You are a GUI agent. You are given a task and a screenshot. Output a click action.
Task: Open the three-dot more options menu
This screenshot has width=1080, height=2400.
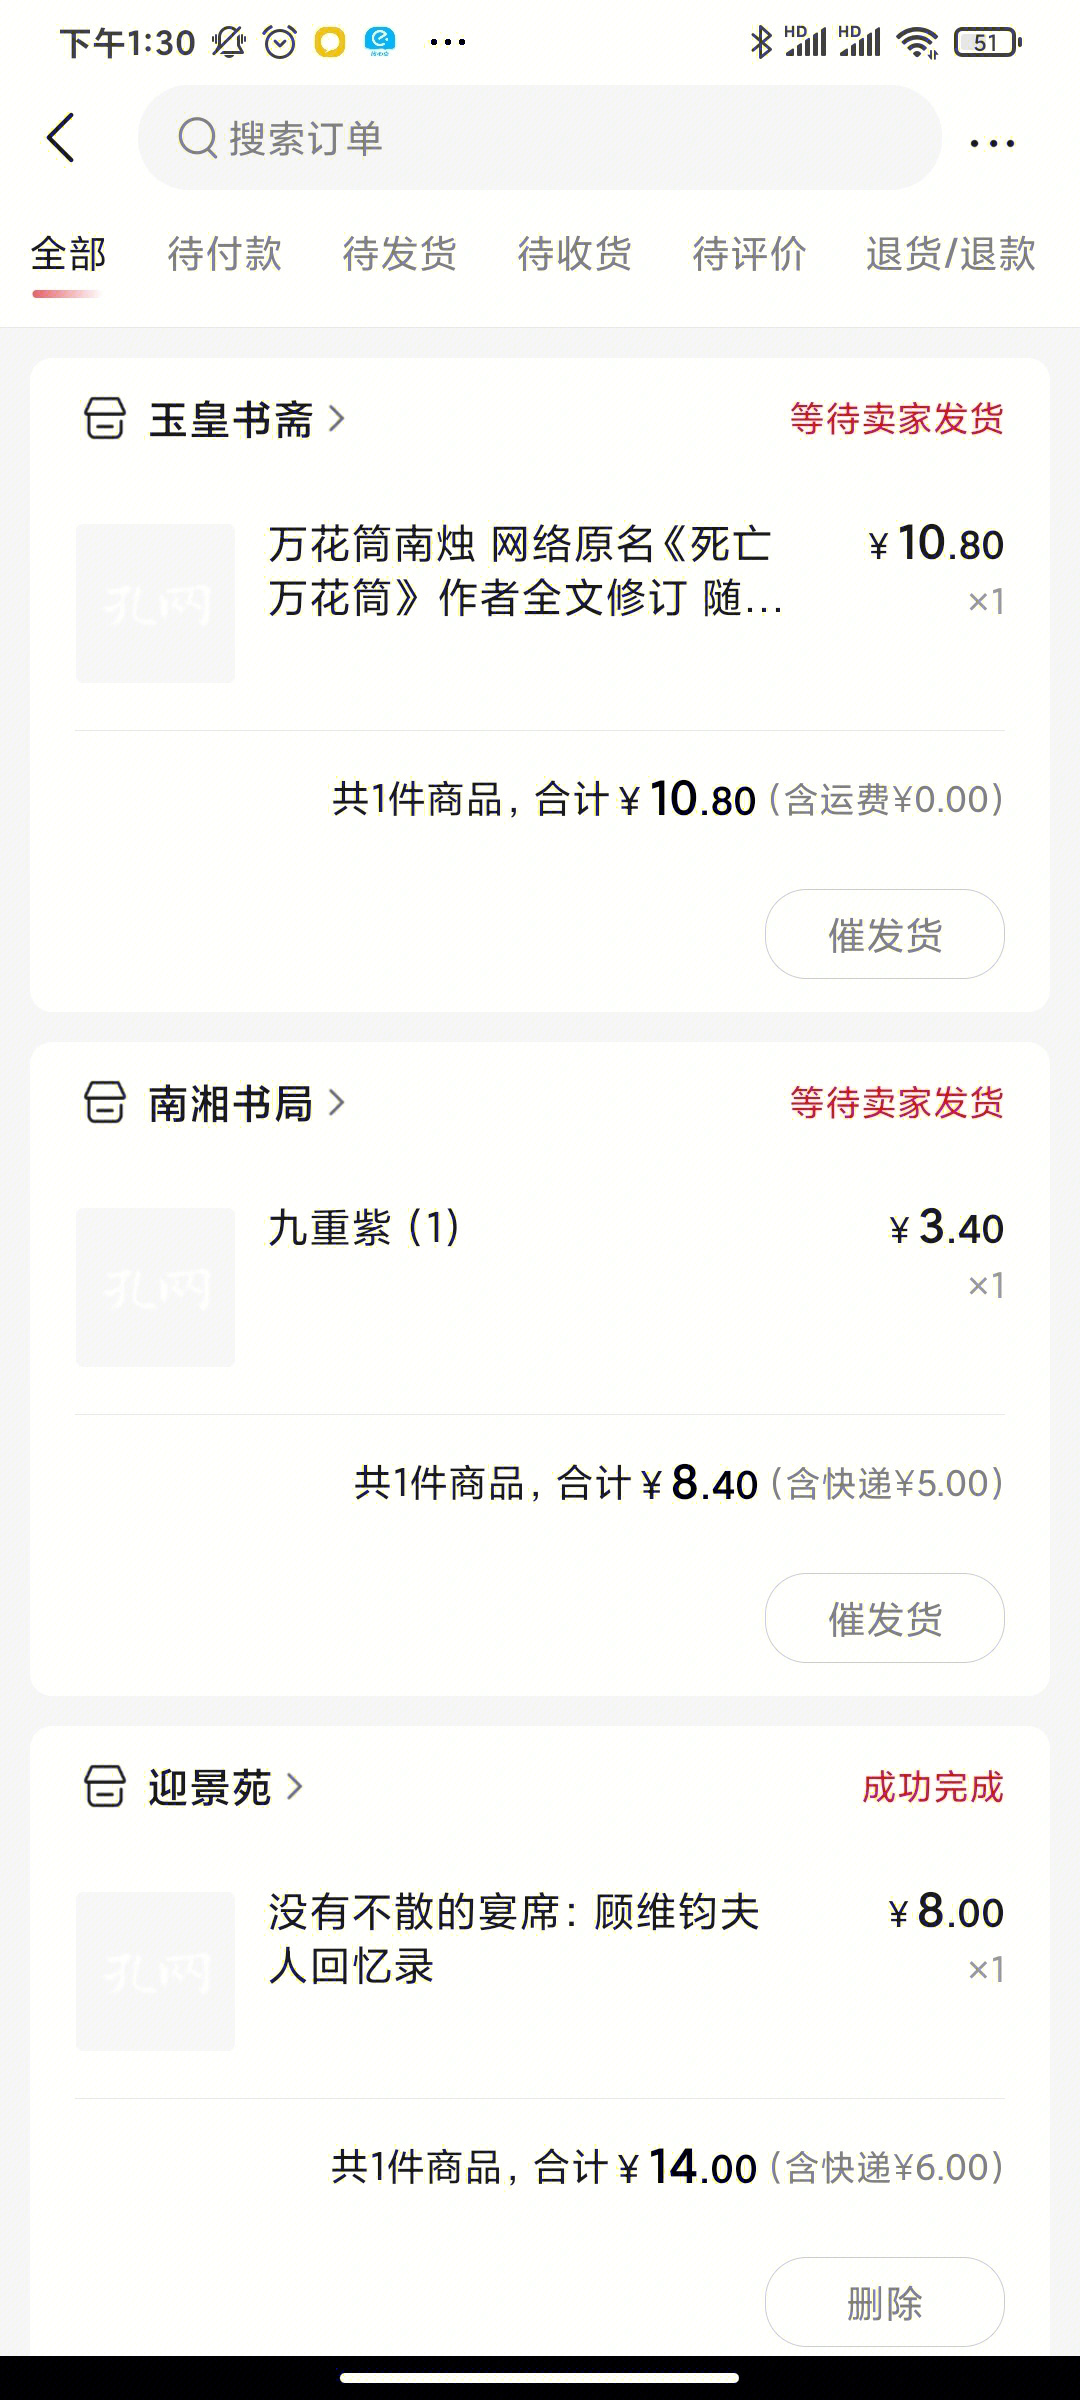pyautogui.click(x=992, y=143)
